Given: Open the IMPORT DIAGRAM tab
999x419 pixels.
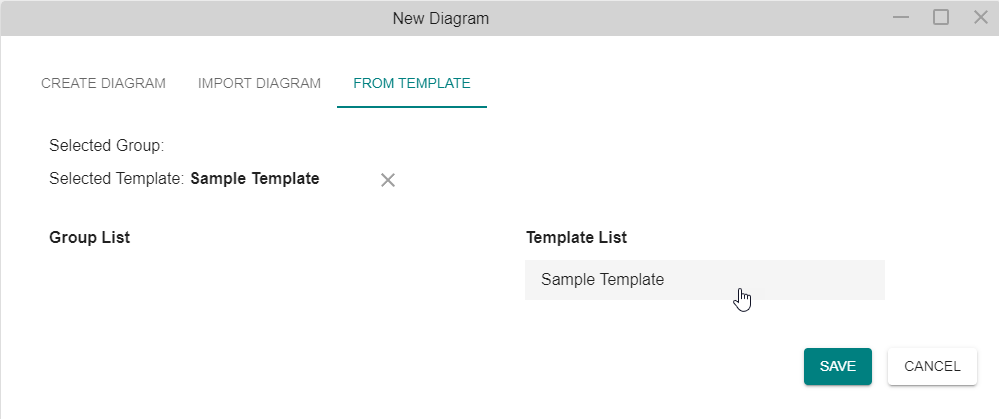Looking at the screenshot, I should pyautogui.click(x=259, y=83).
